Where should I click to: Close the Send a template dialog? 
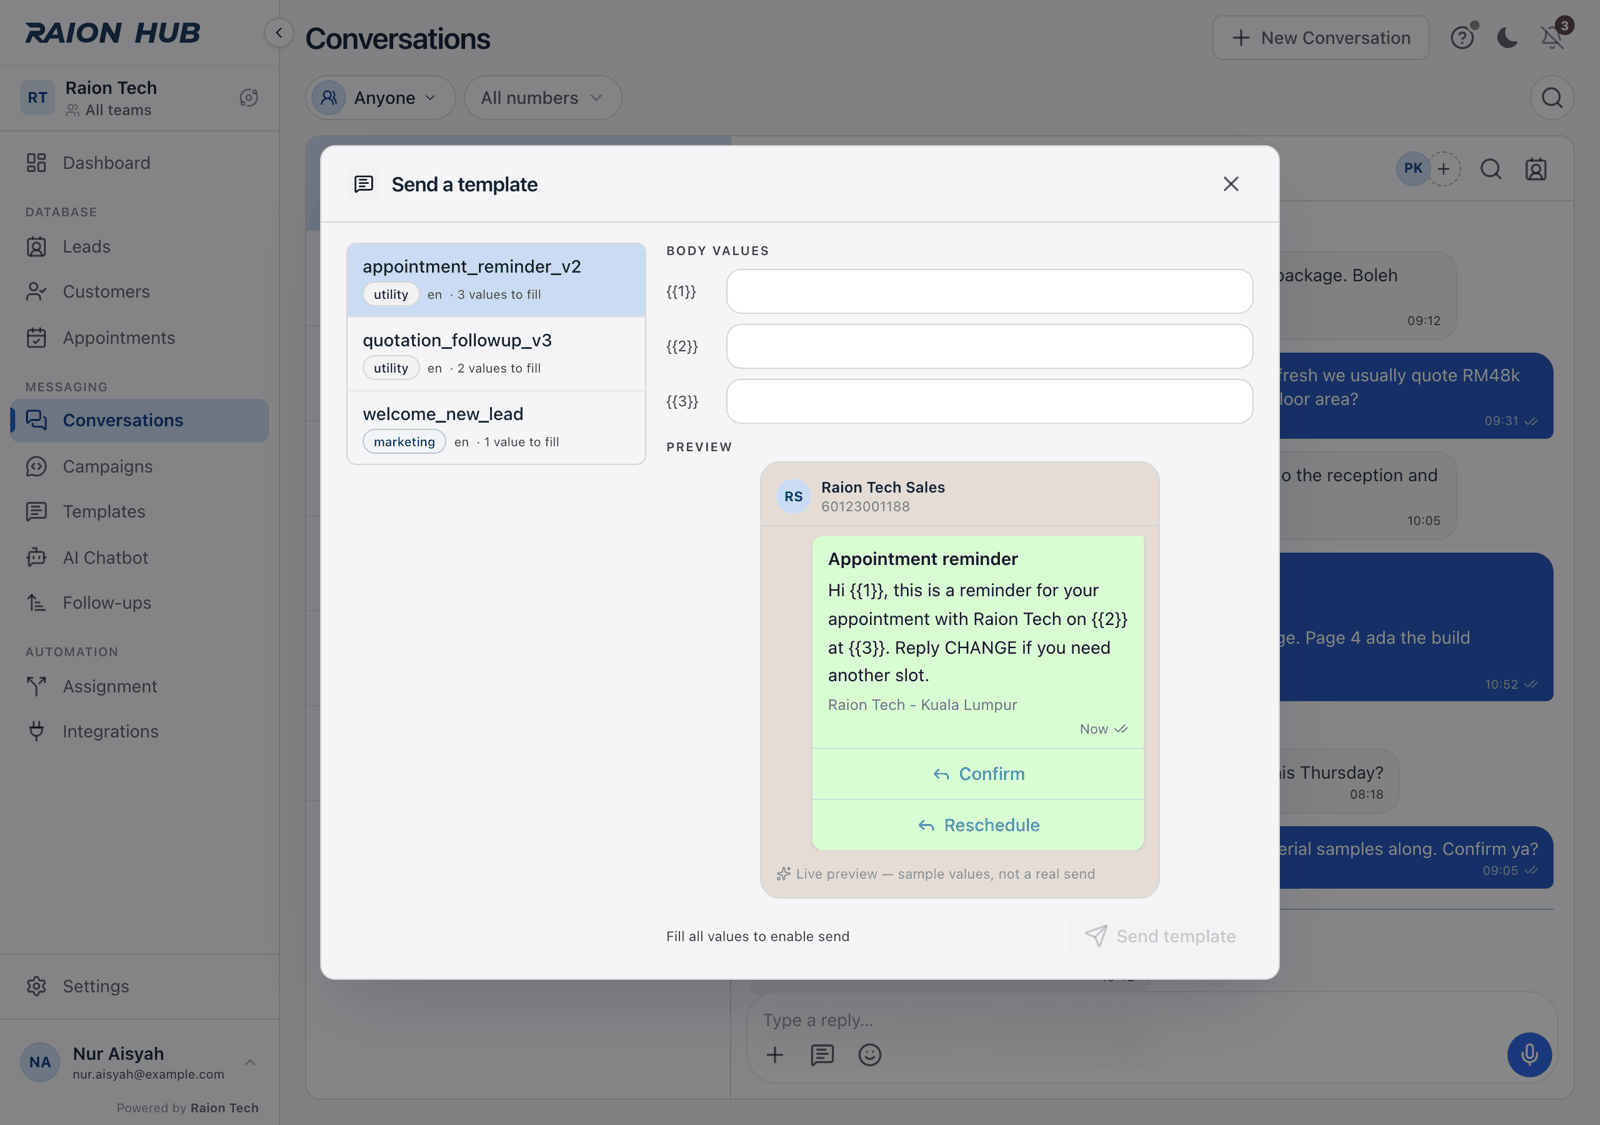point(1231,184)
